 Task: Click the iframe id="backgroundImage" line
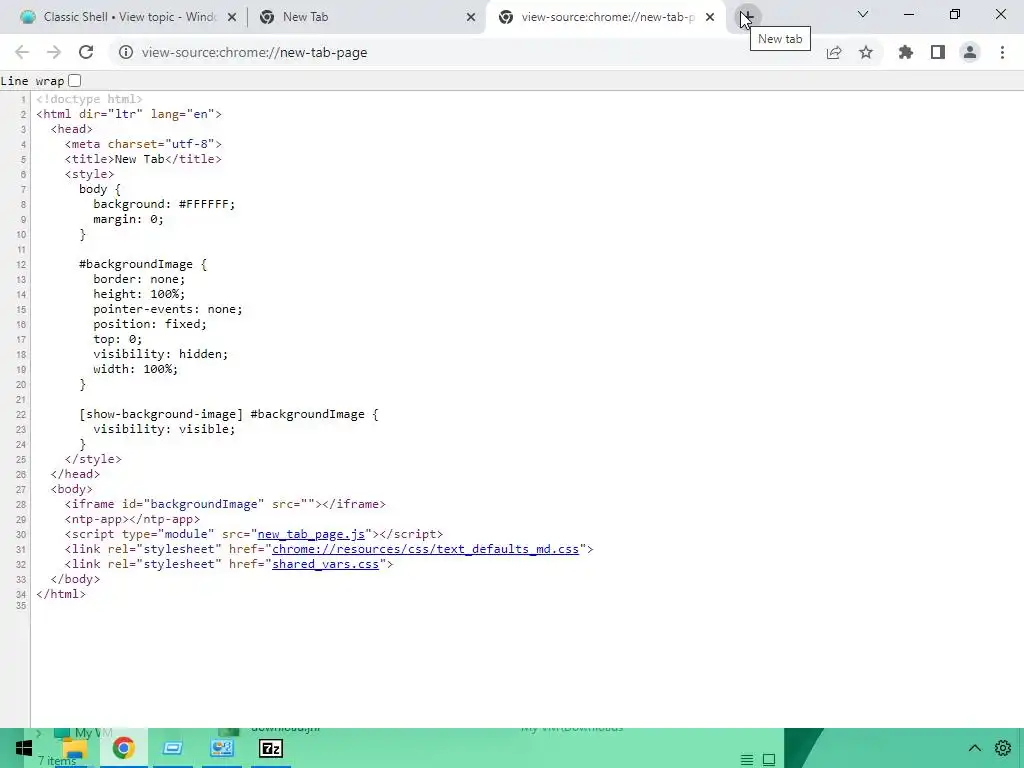225,504
